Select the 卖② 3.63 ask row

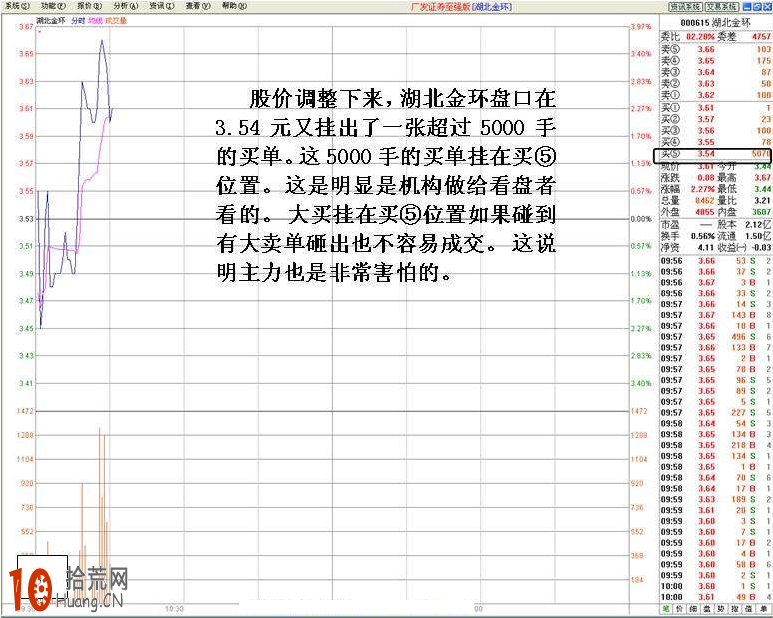(x=716, y=83)
